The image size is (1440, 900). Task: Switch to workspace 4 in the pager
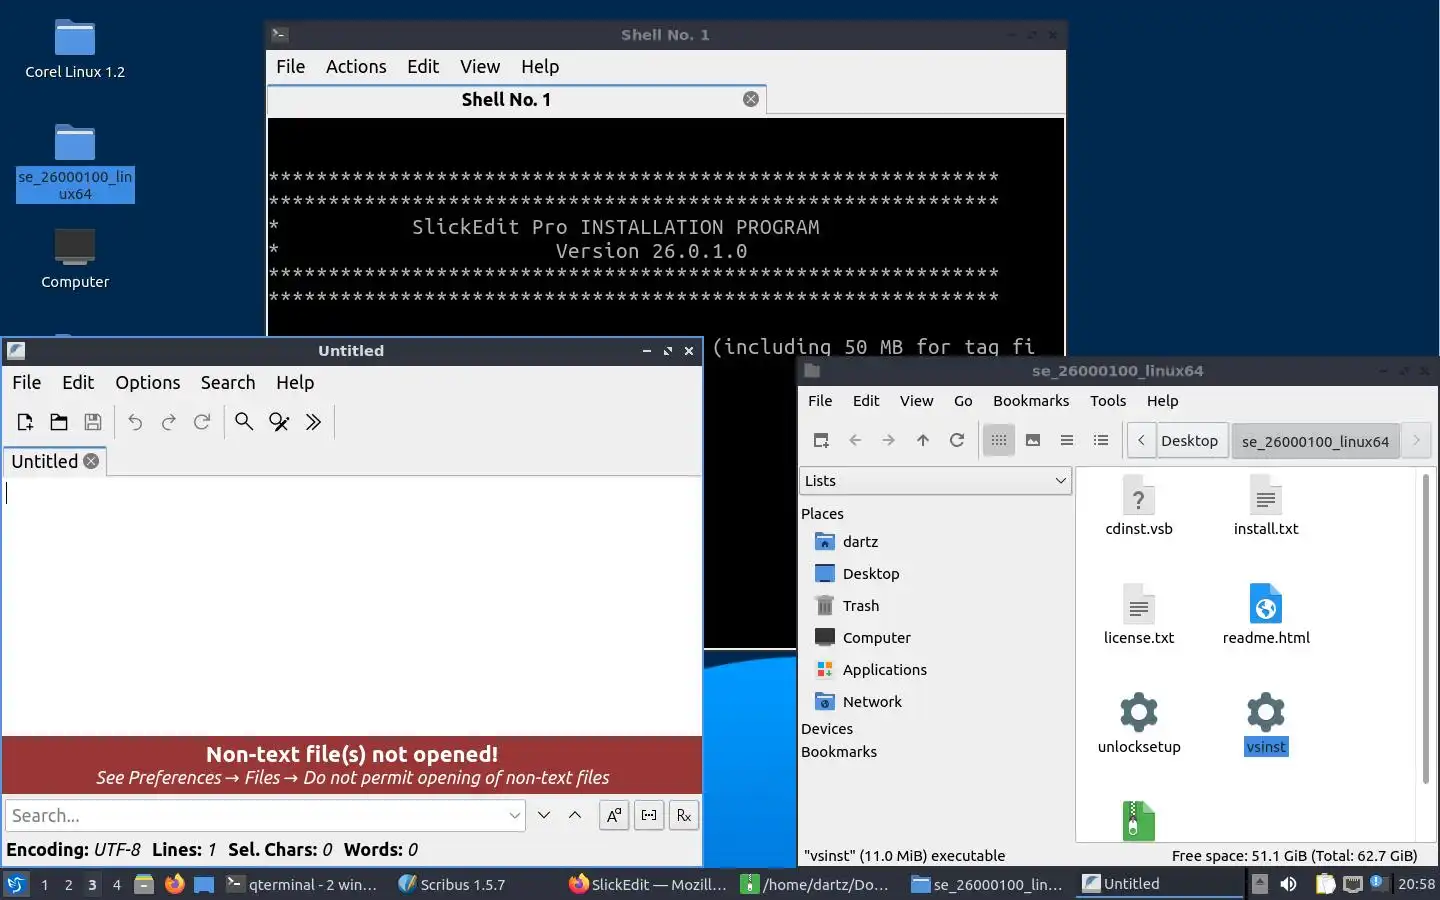click(x=116, y=884)
